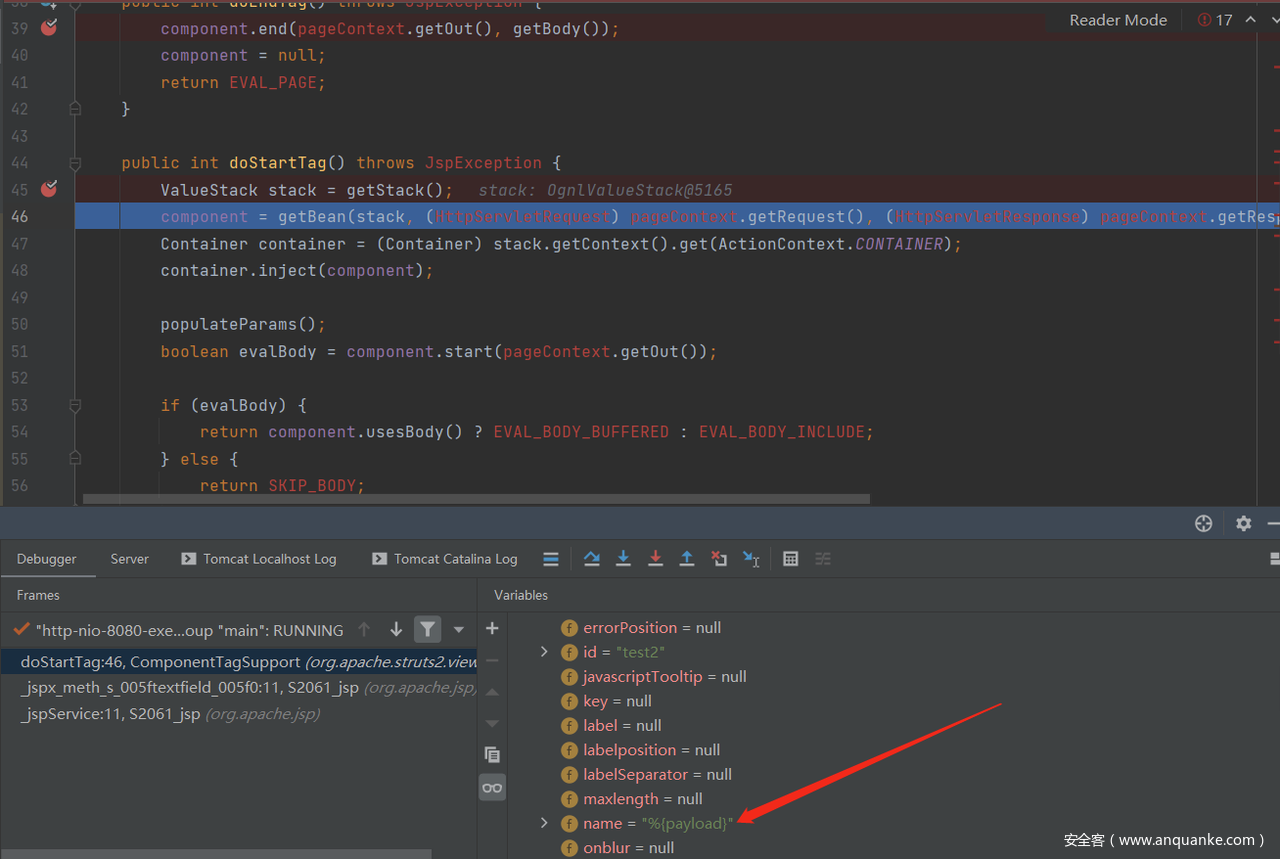The height and width of the screenshot is (859, 1280).
Task: Open the thread selector dropdown arrow
Action: coord(459,630)
